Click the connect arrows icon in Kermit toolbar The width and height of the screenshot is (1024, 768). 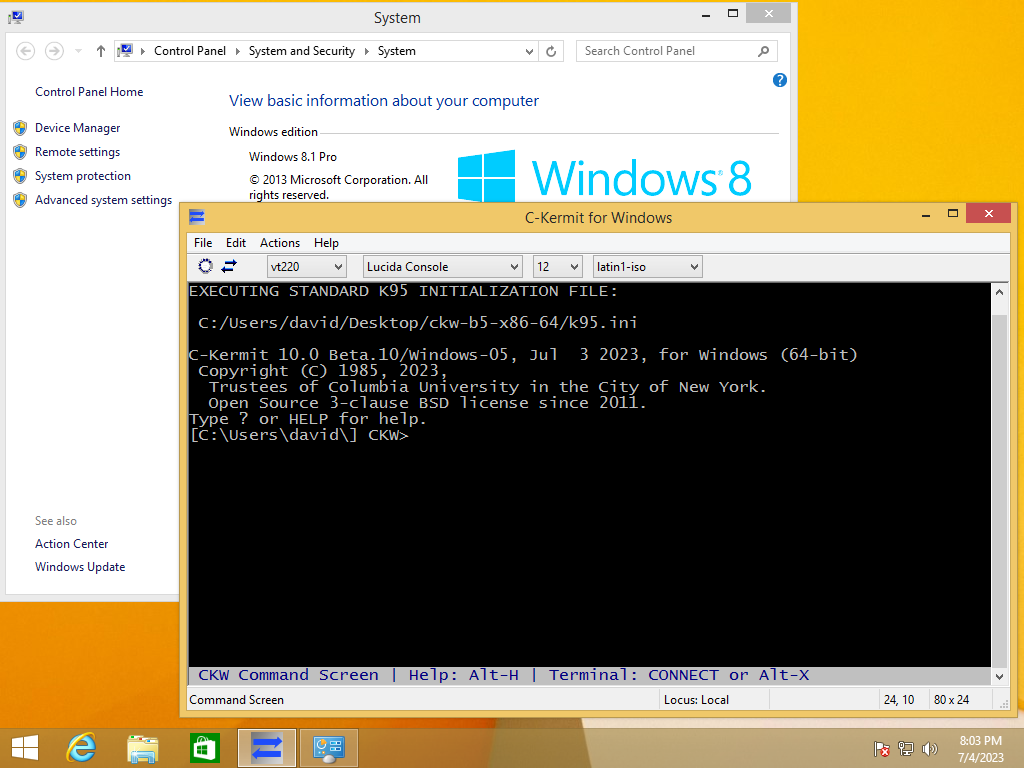click(x=229, y=266)
